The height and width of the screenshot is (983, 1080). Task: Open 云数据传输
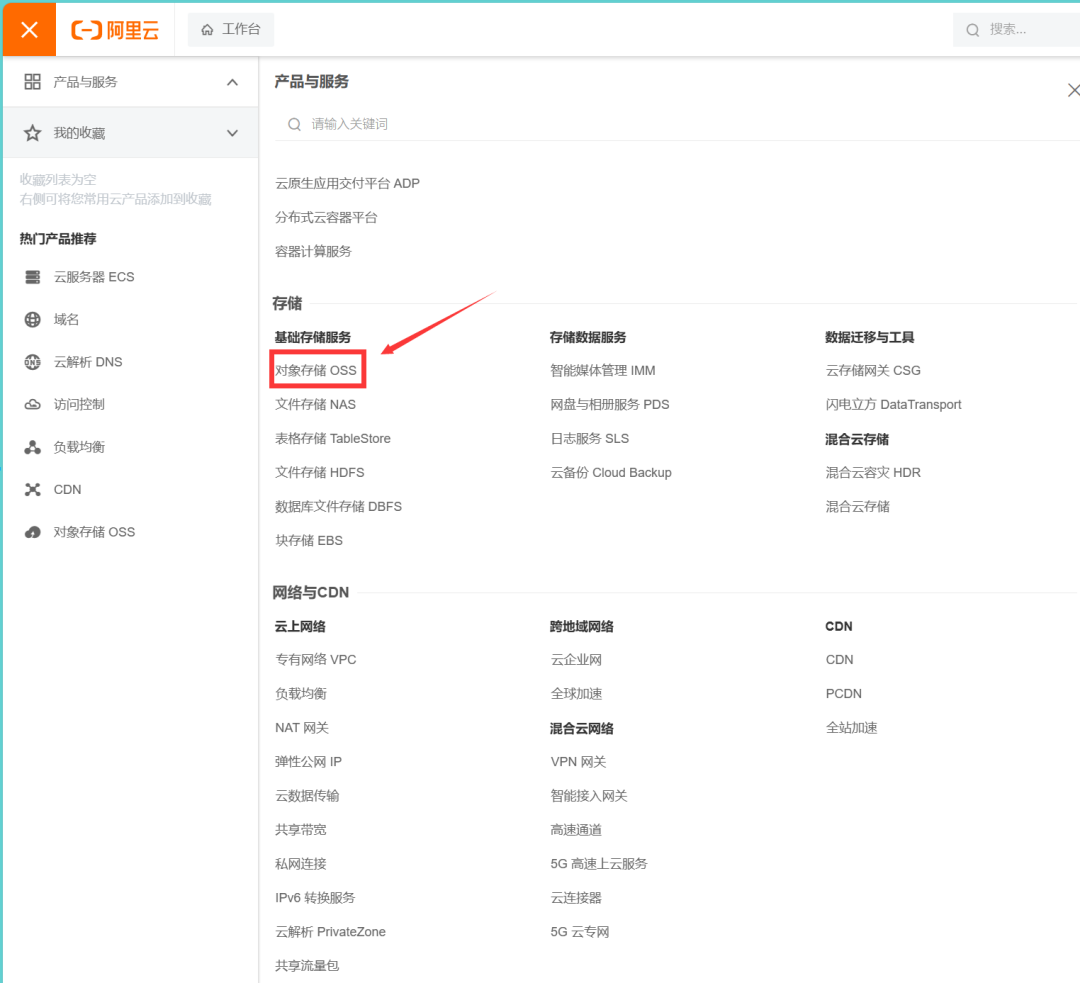(x=307, y=796)
